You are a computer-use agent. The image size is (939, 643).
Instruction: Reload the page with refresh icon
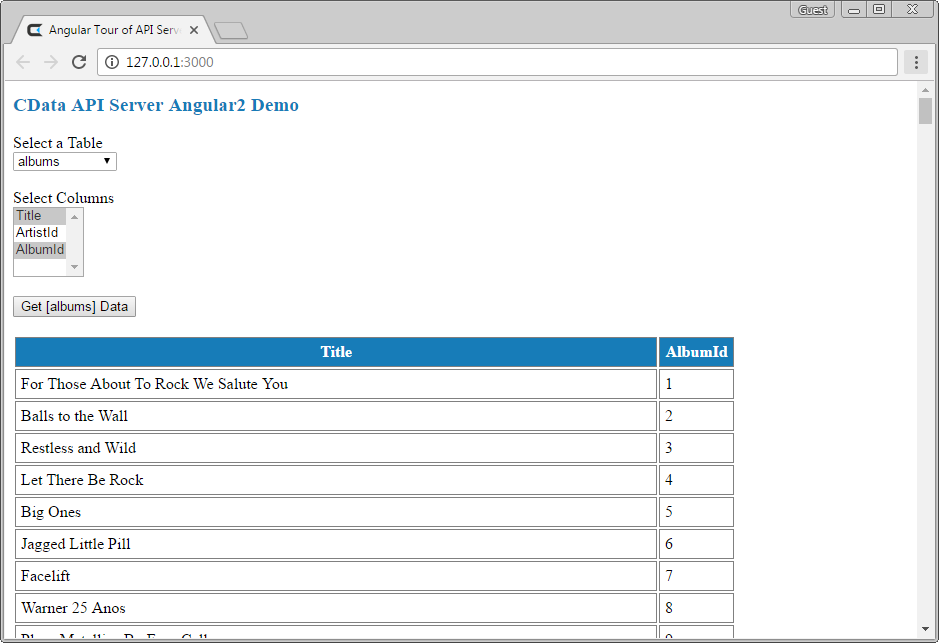(79, 62)
